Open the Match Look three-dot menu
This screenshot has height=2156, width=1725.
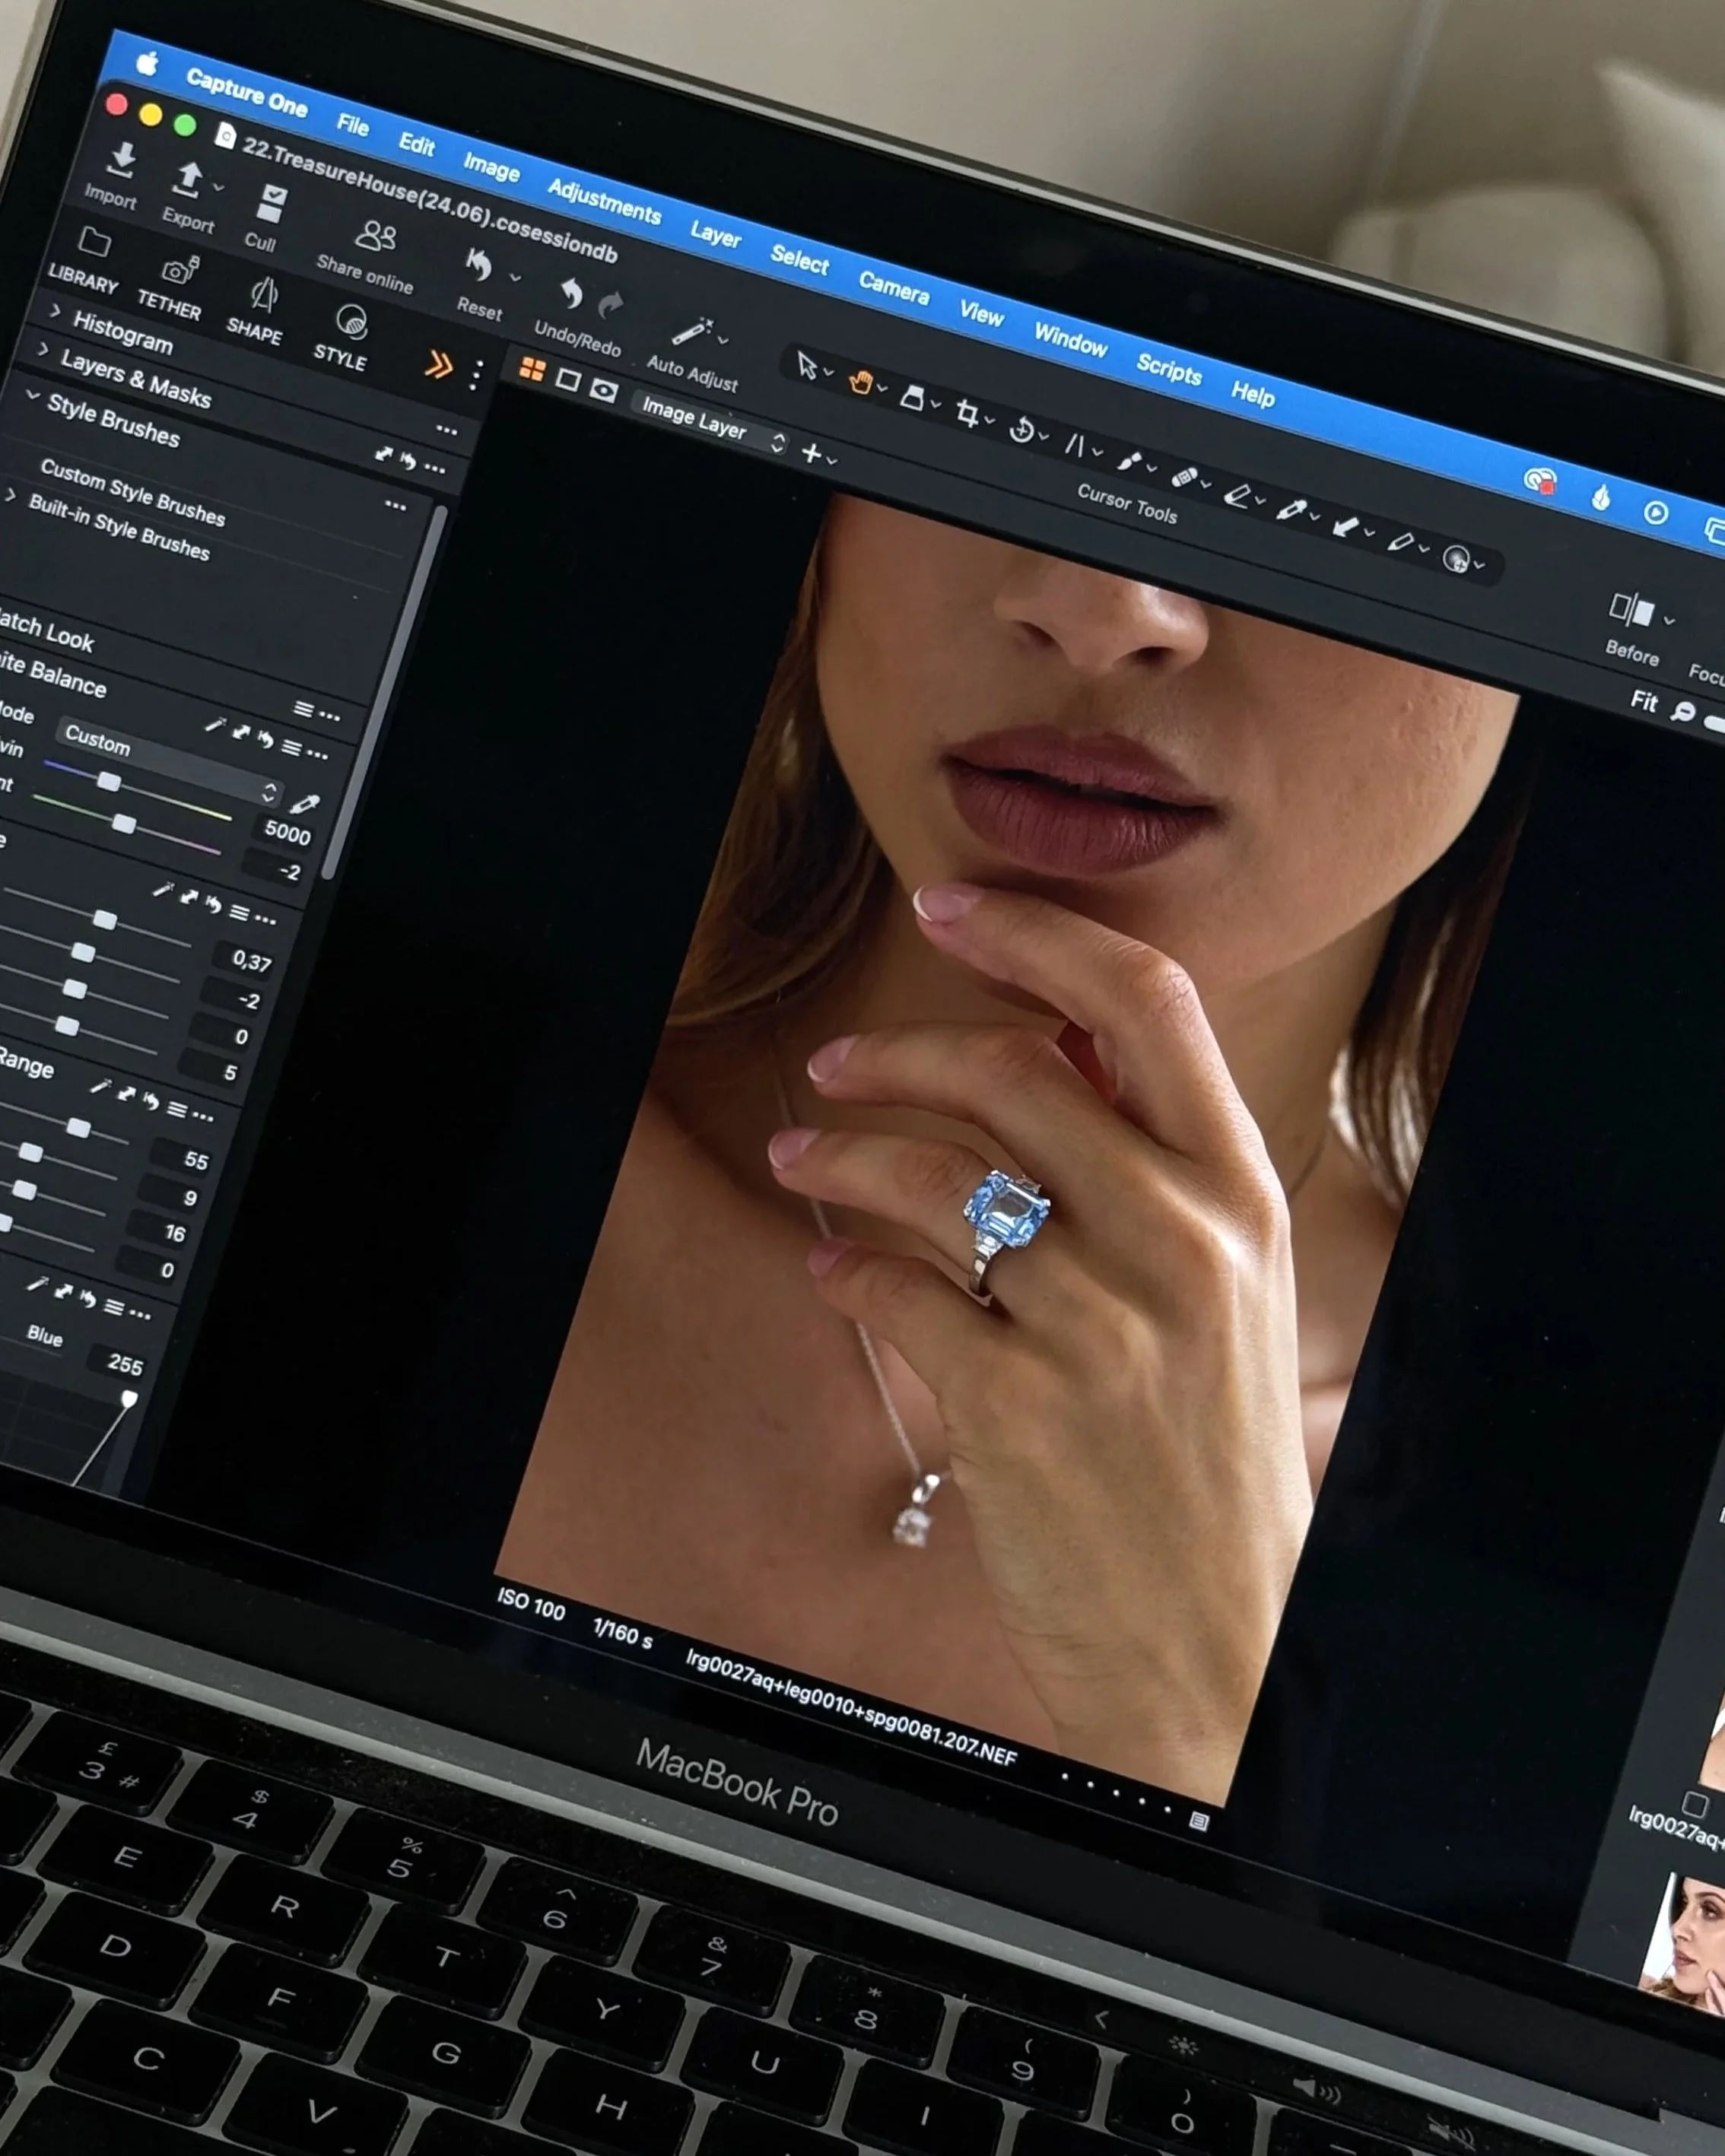pyautogui.click(x=329, y=716)
